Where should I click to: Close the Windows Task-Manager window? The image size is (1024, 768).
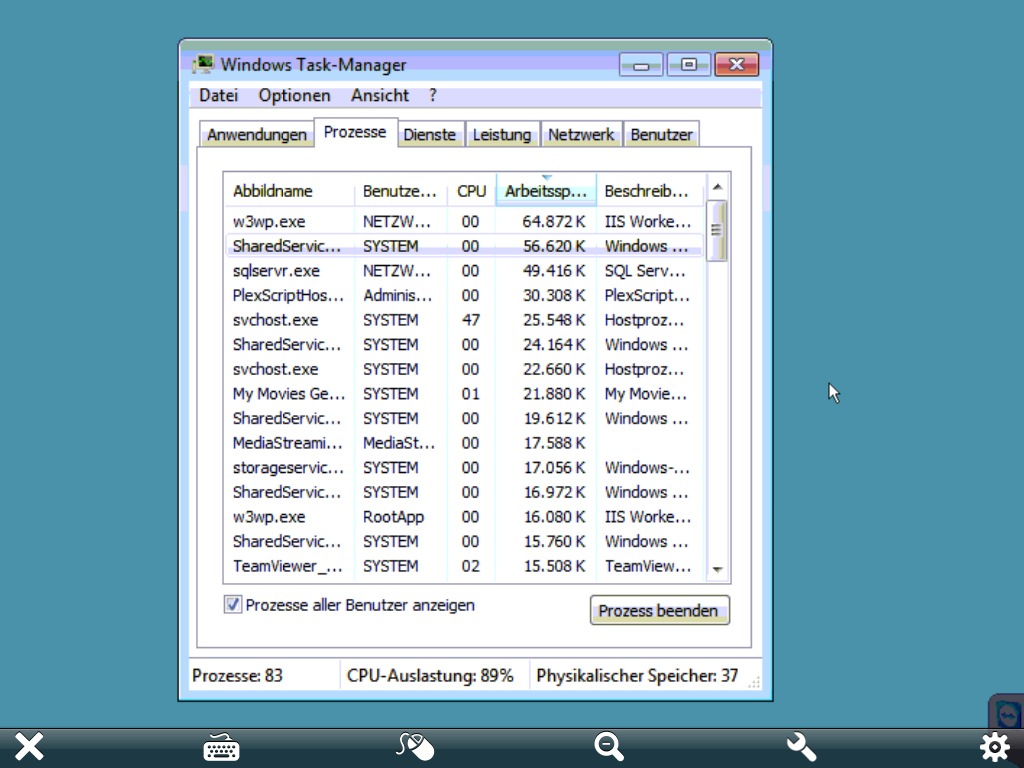point(737,65)
